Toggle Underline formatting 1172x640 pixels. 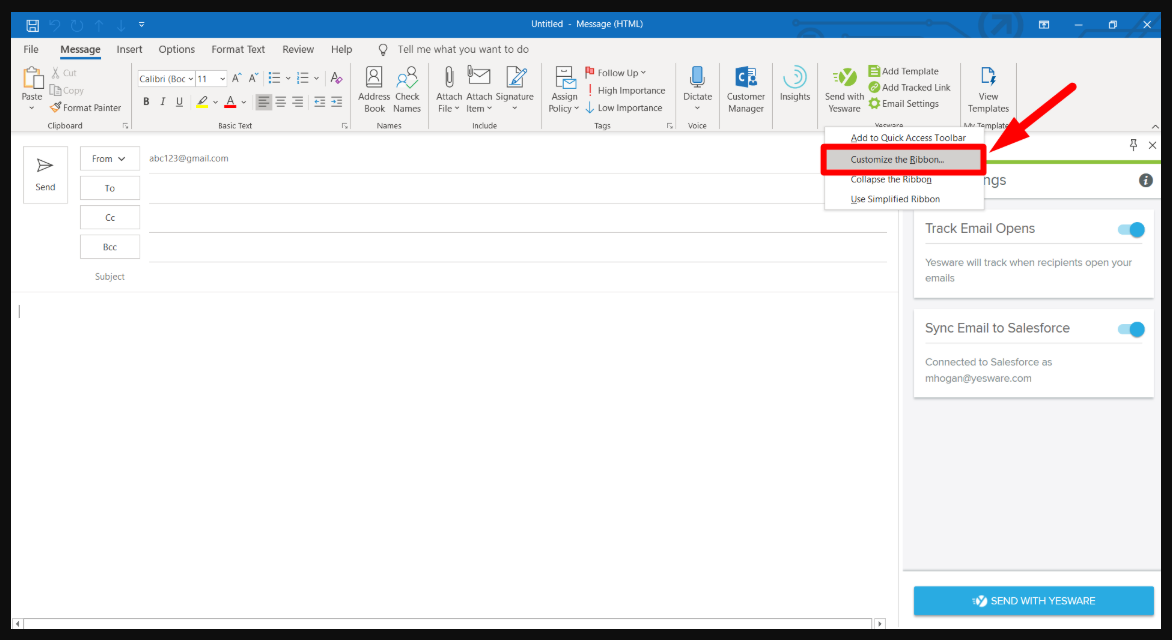coord(179,102)
